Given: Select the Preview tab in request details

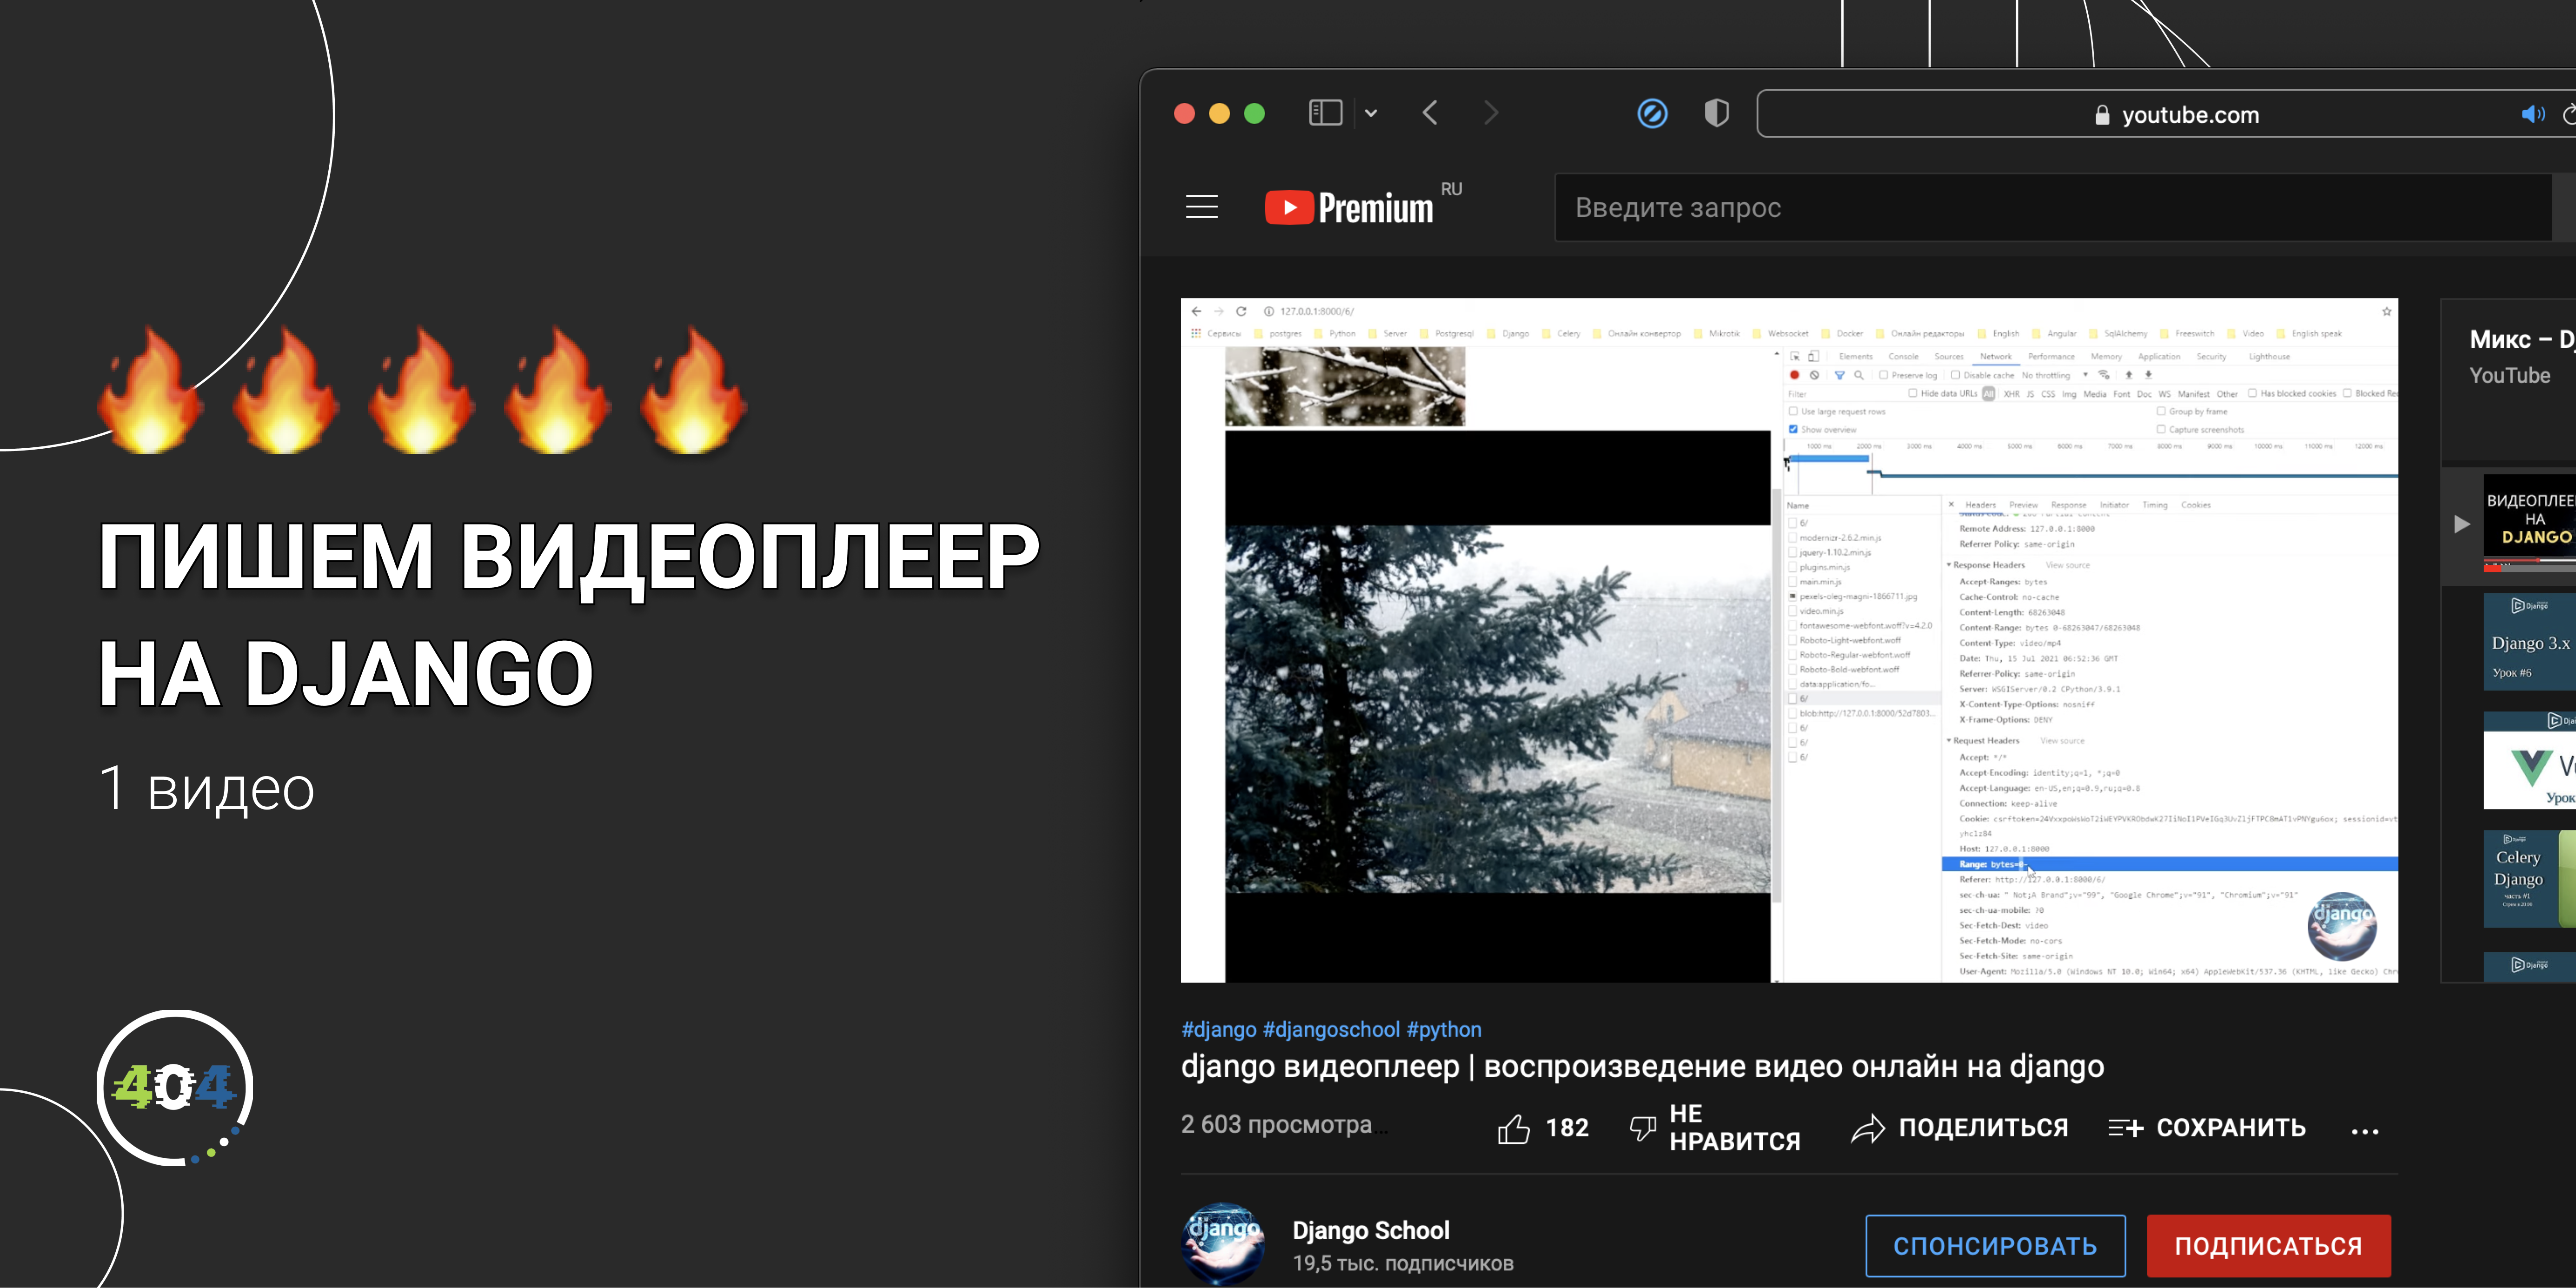Looking at the screenshot, I should [2024, 505].
